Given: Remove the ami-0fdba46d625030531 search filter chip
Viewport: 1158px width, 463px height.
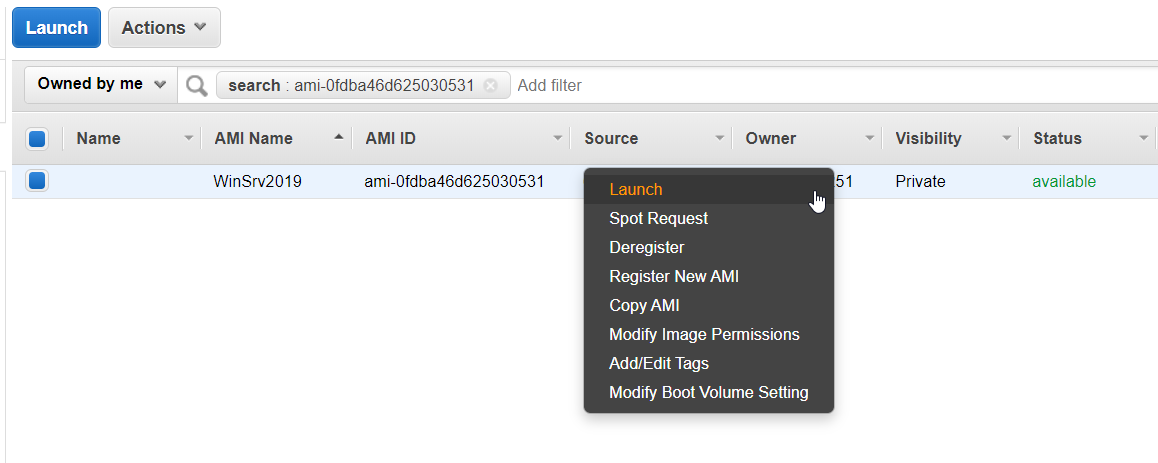Looking at the screenshot, I should click(x=490, y=86).
